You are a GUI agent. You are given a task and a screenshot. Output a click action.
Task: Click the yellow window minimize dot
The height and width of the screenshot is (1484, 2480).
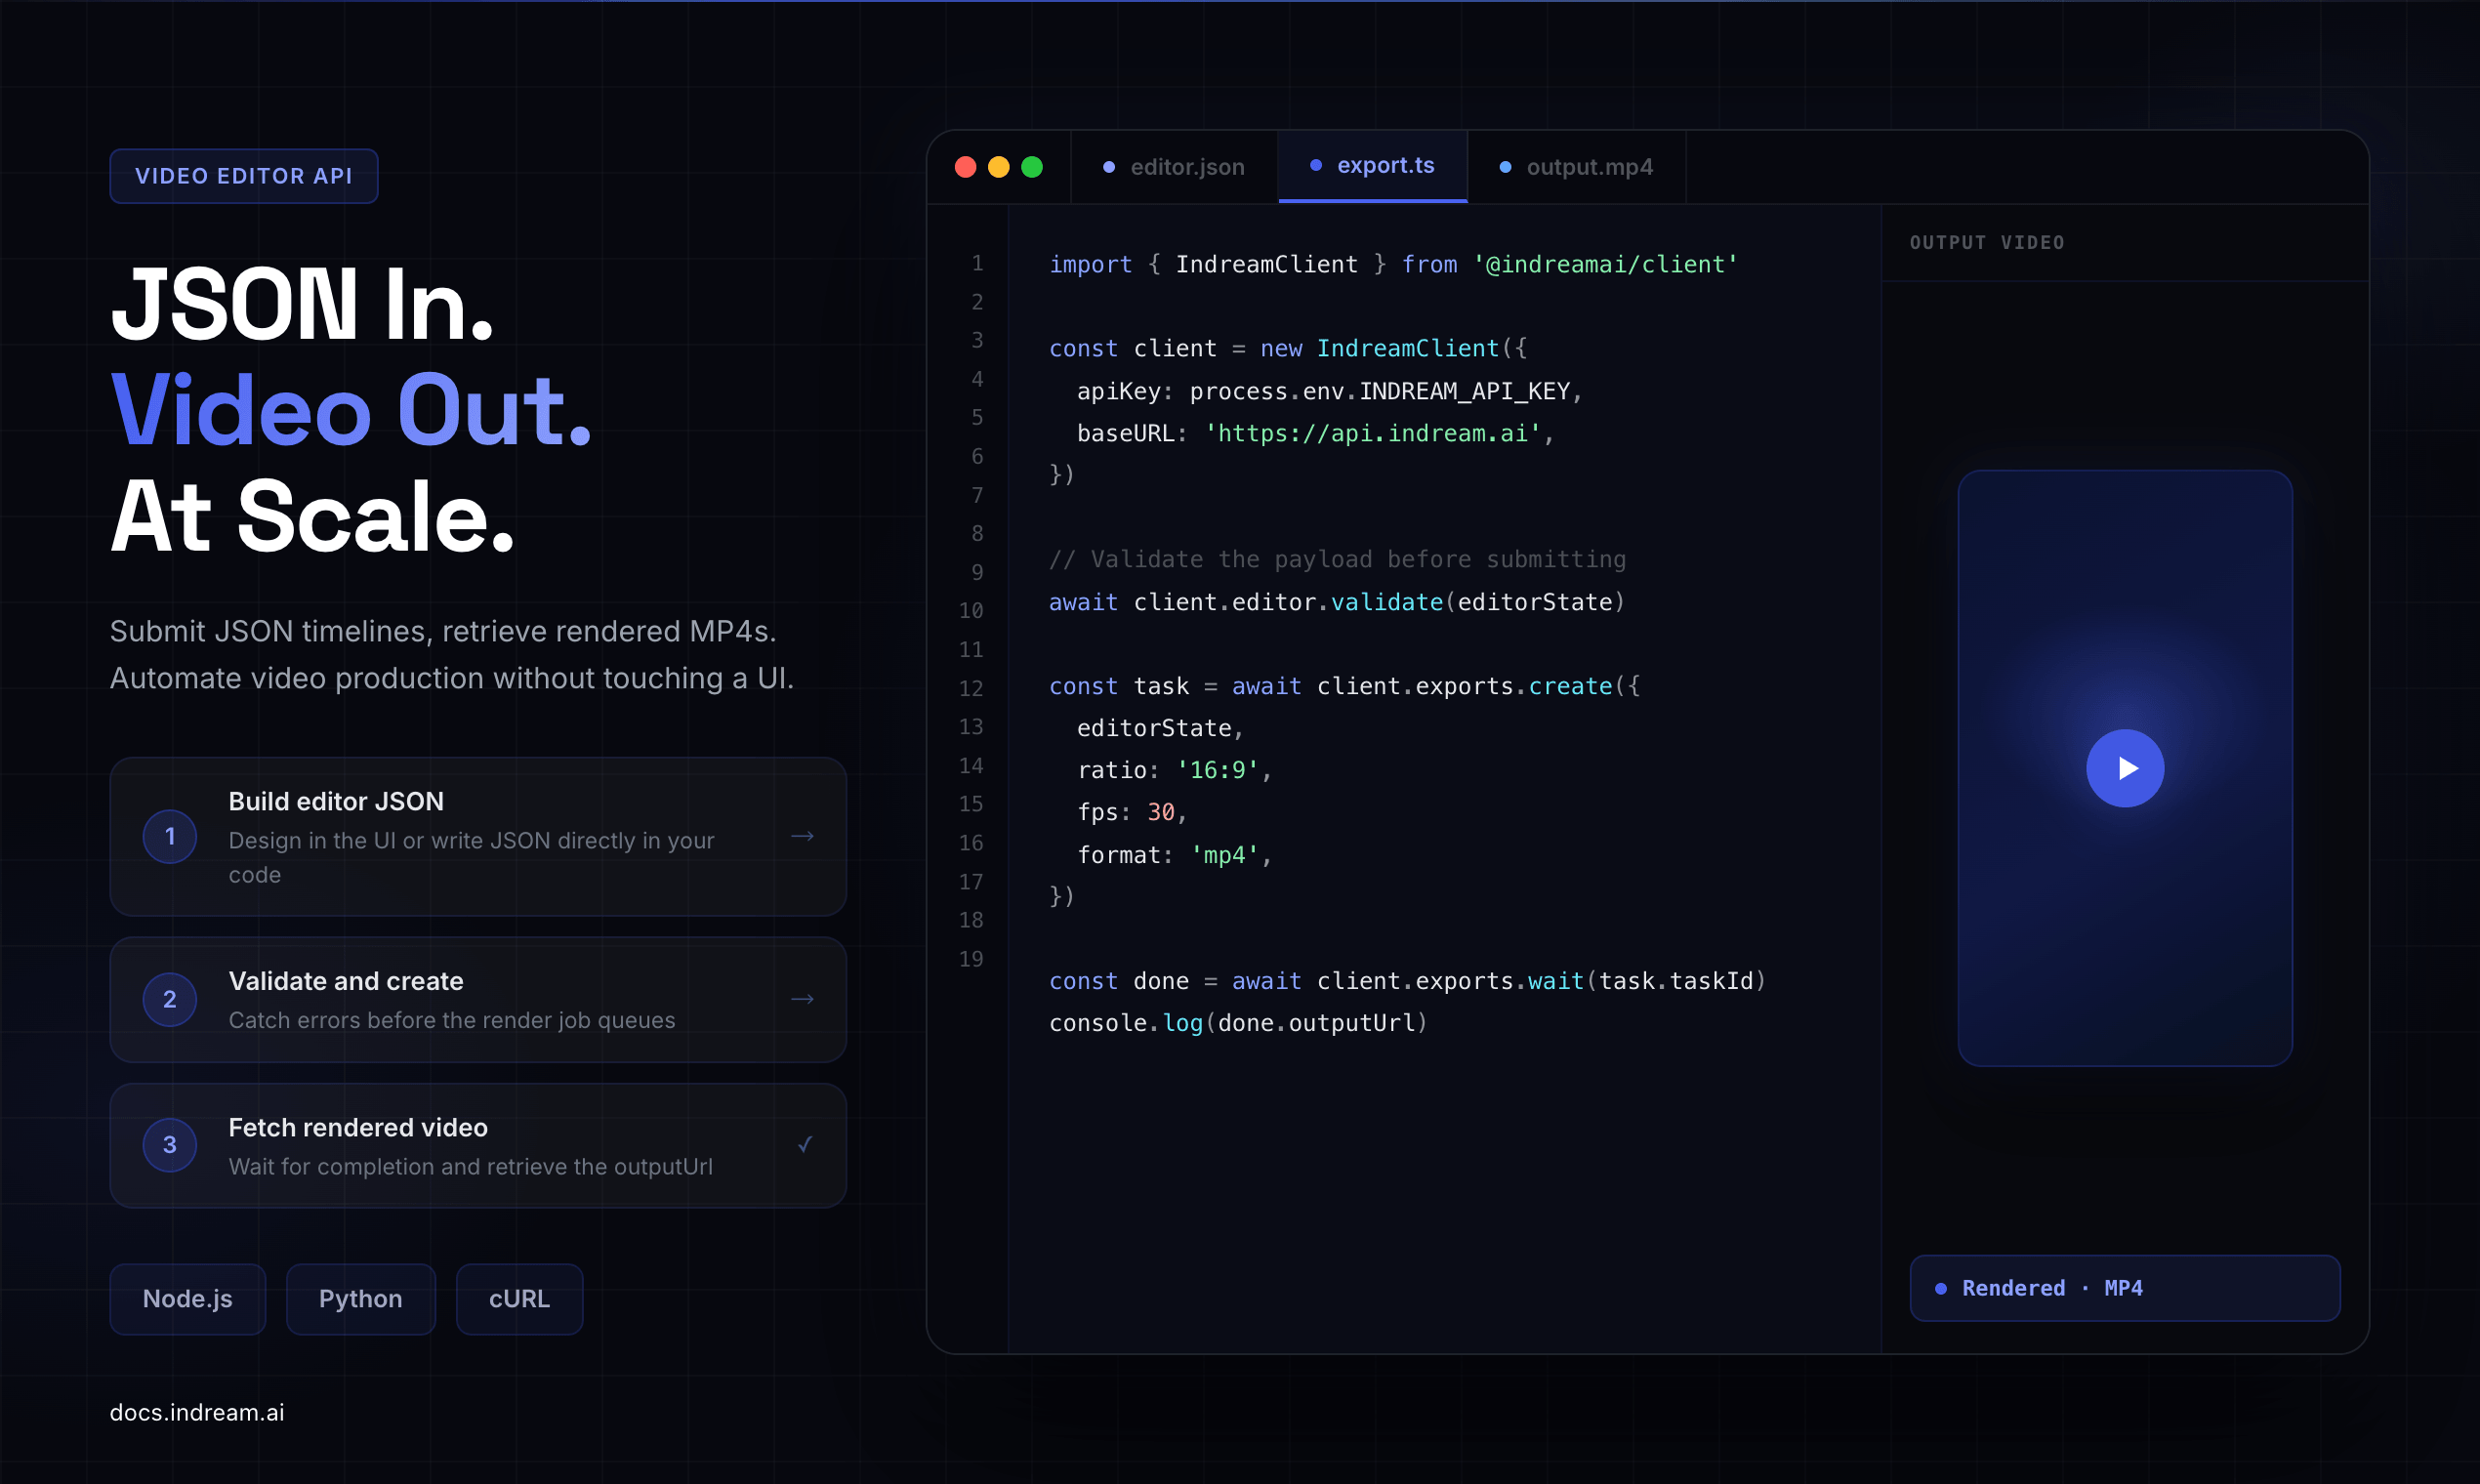[x=998, y=167]
